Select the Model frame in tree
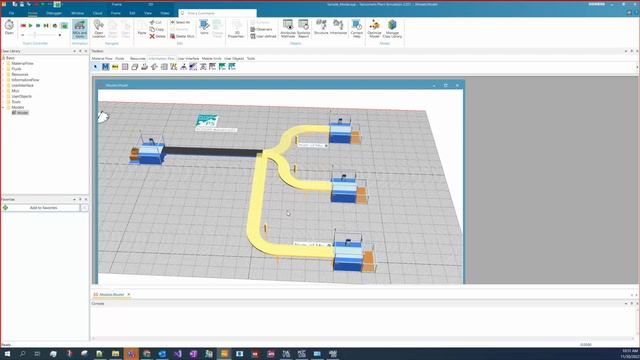640x360 pixels. pos(20,113)
